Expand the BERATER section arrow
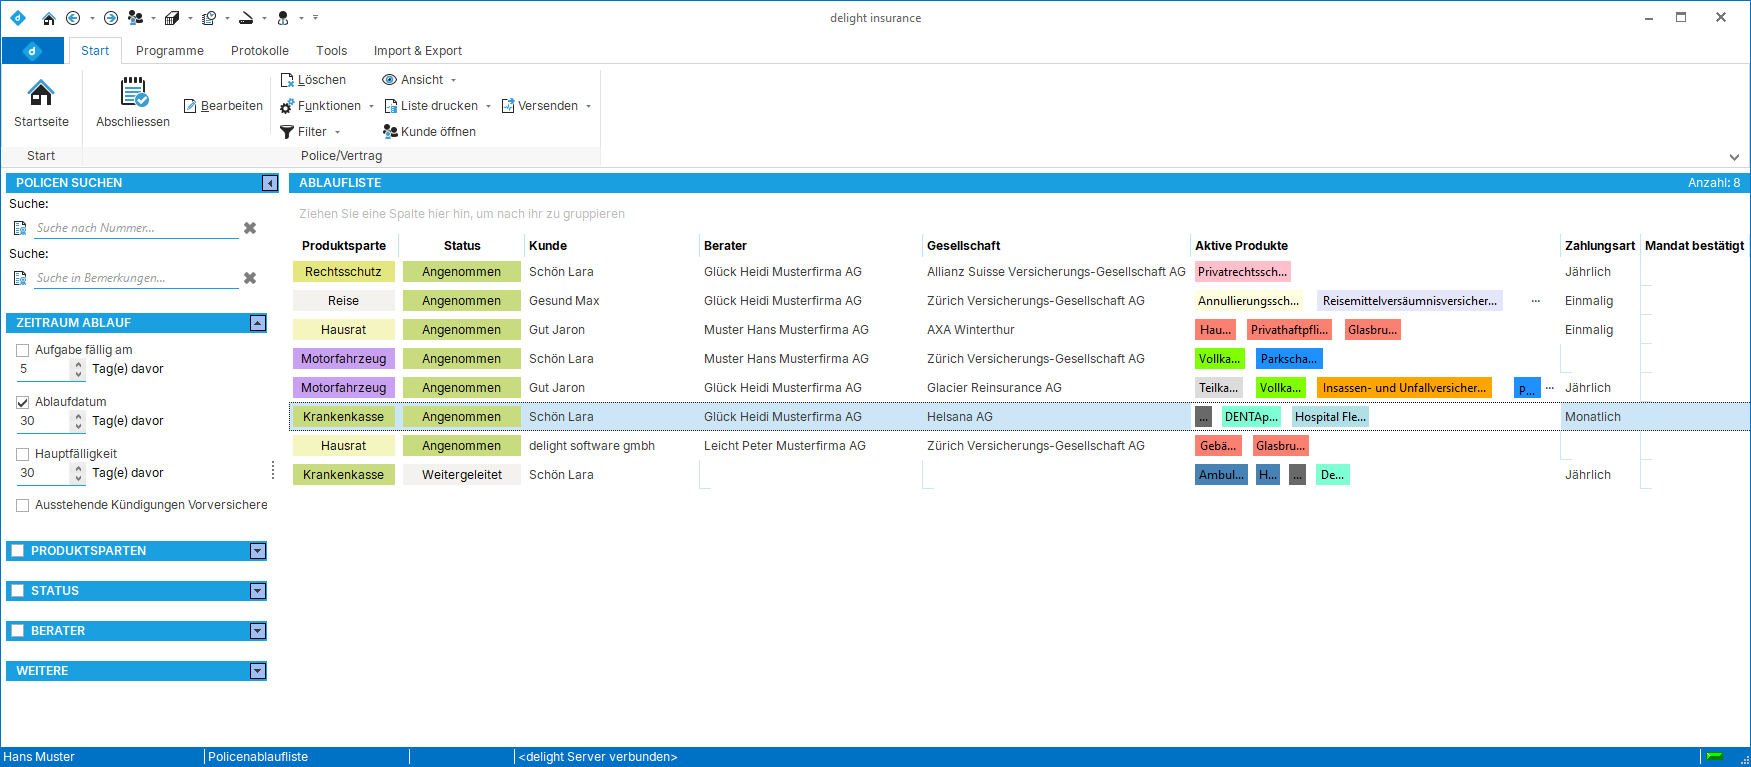The width and height of the screenshot is (1751, 767). [x=258, y=631]
